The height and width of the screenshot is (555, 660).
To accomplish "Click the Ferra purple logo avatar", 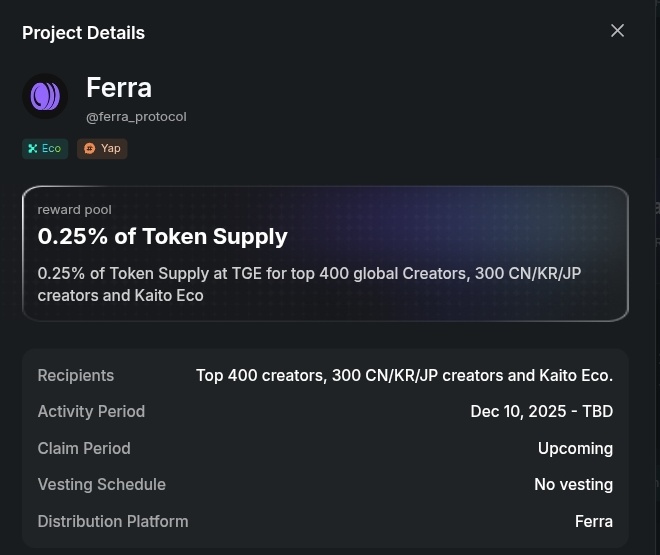I will tap(45, 96).
